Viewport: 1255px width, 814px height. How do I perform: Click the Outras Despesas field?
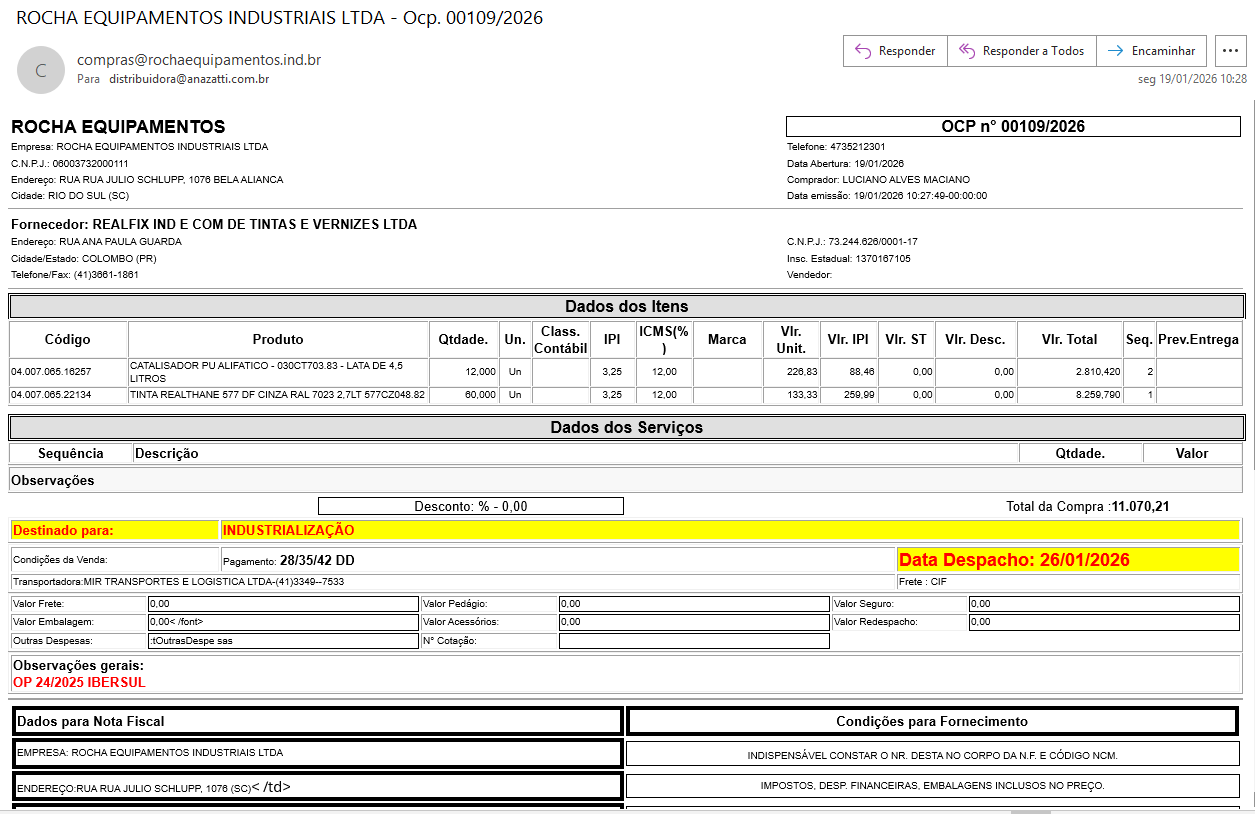coord(283,641)
